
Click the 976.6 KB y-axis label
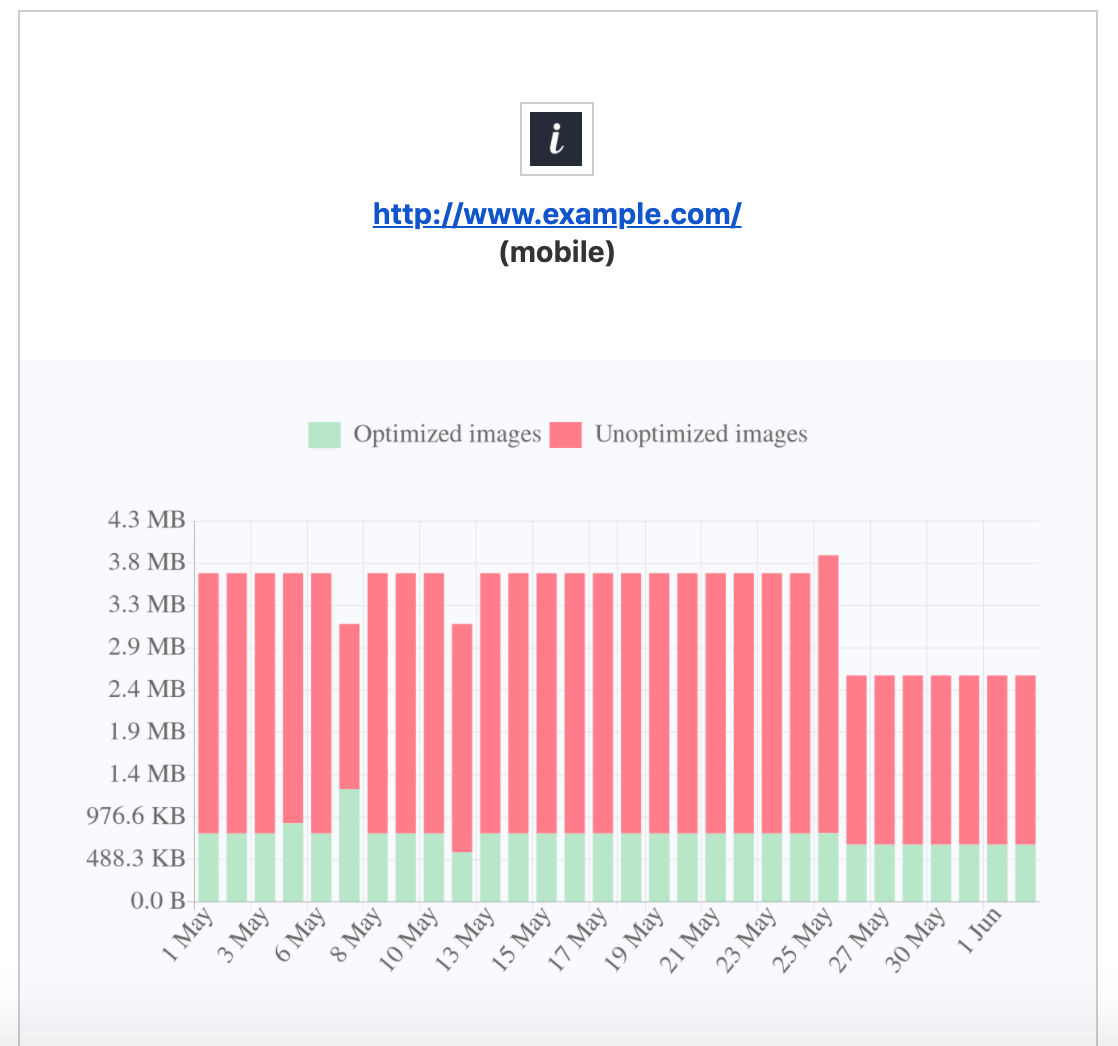pyautogui.click(x=136, y=816)
